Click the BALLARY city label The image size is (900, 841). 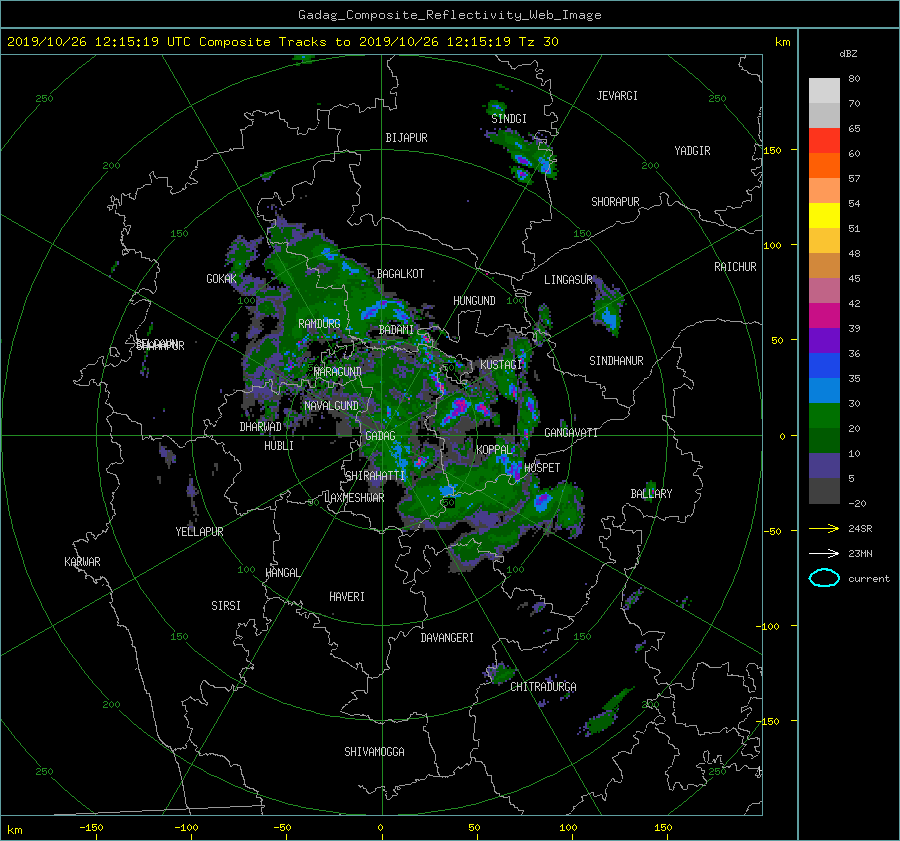(x=651, y=494)
